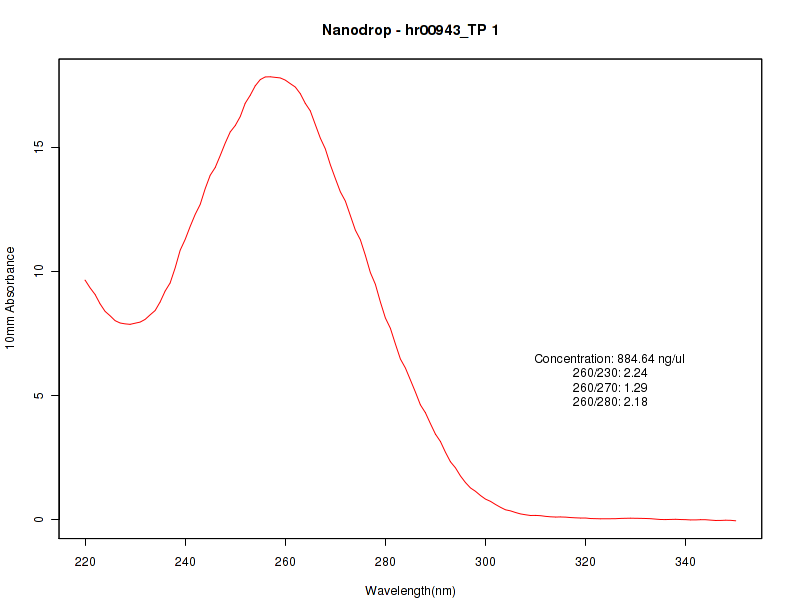
Task: Click the 260 tick label on x-axis
Action: pyautogui.click(x=285, y=562)
